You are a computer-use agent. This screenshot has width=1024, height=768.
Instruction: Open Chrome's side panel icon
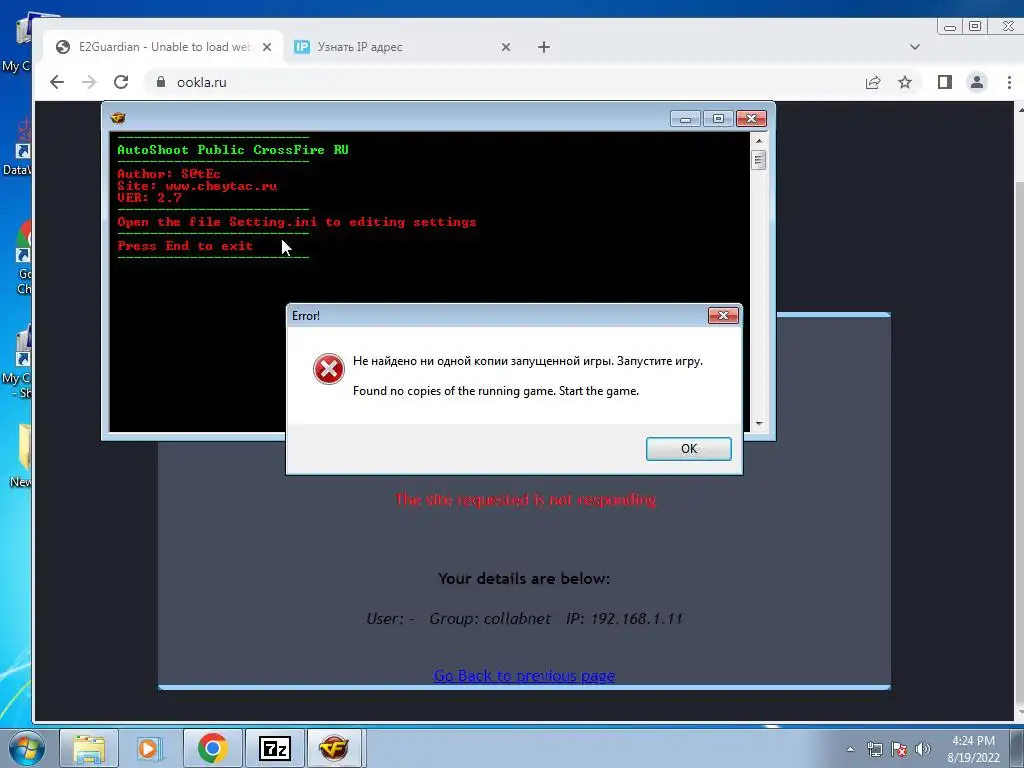point(944,82)
